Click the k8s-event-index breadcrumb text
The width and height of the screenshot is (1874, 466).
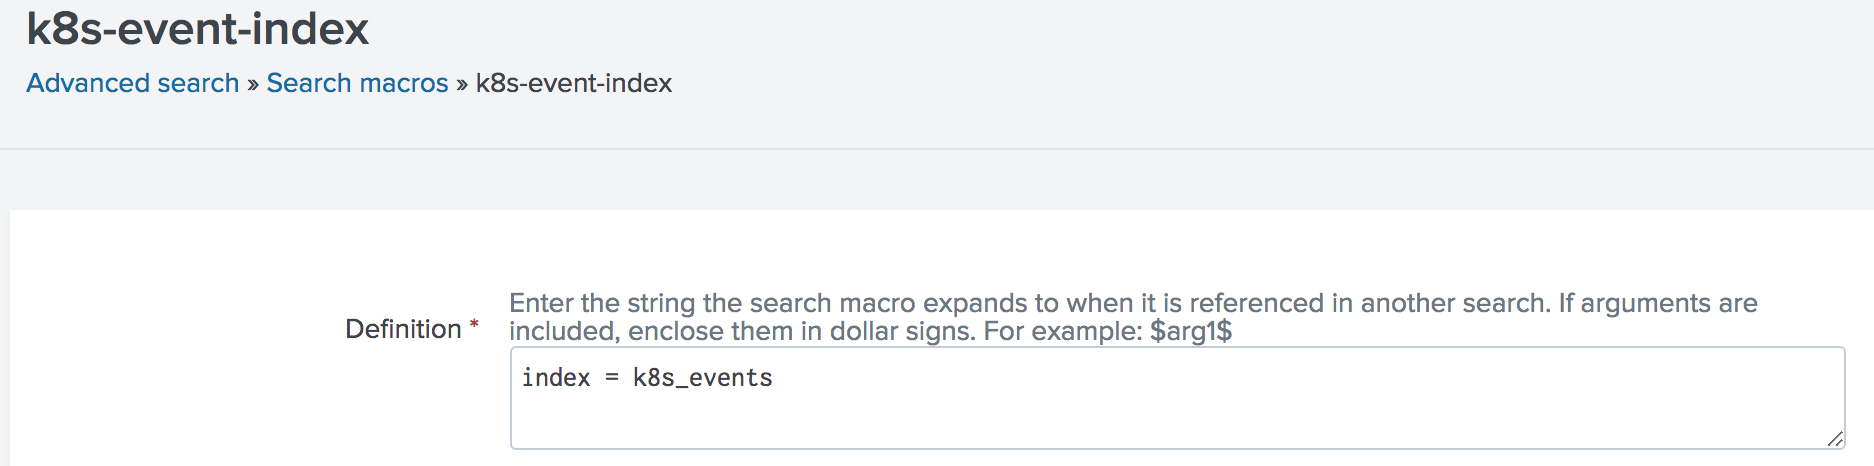[x=574, y=83]
